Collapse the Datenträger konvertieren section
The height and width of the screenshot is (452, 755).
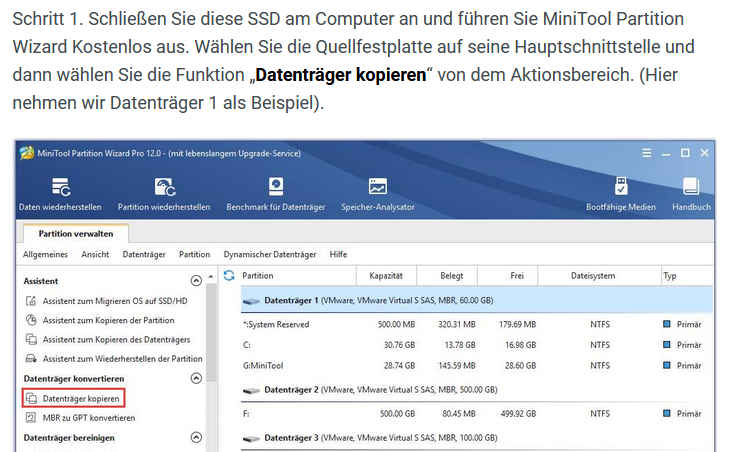click(x=196, y=378)
